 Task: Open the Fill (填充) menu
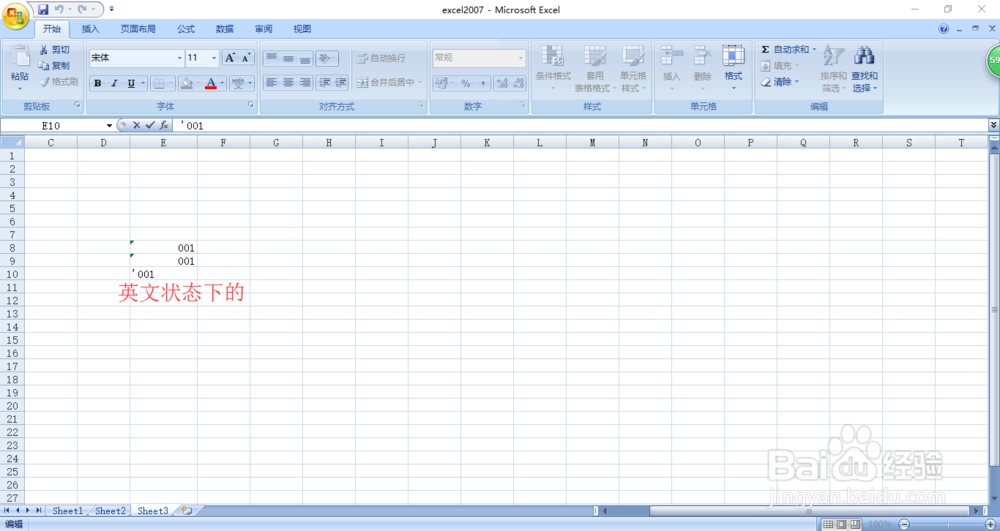780,66
